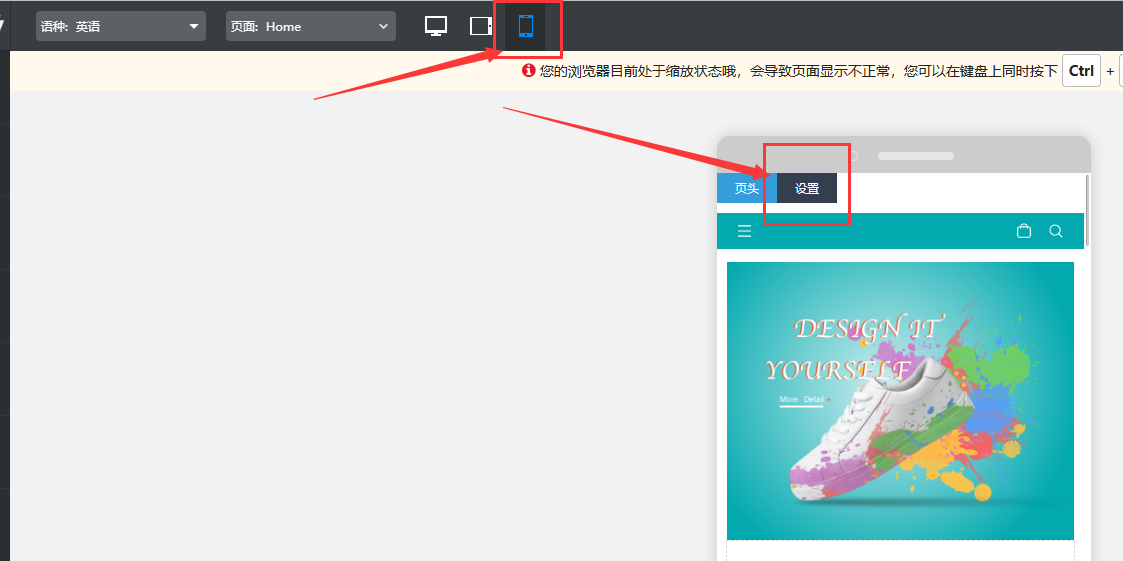Select the 页头 tab
Image resolution: width=1123 pixels, height=561 pixels.
pyautogui.click(x=746, y=188)
